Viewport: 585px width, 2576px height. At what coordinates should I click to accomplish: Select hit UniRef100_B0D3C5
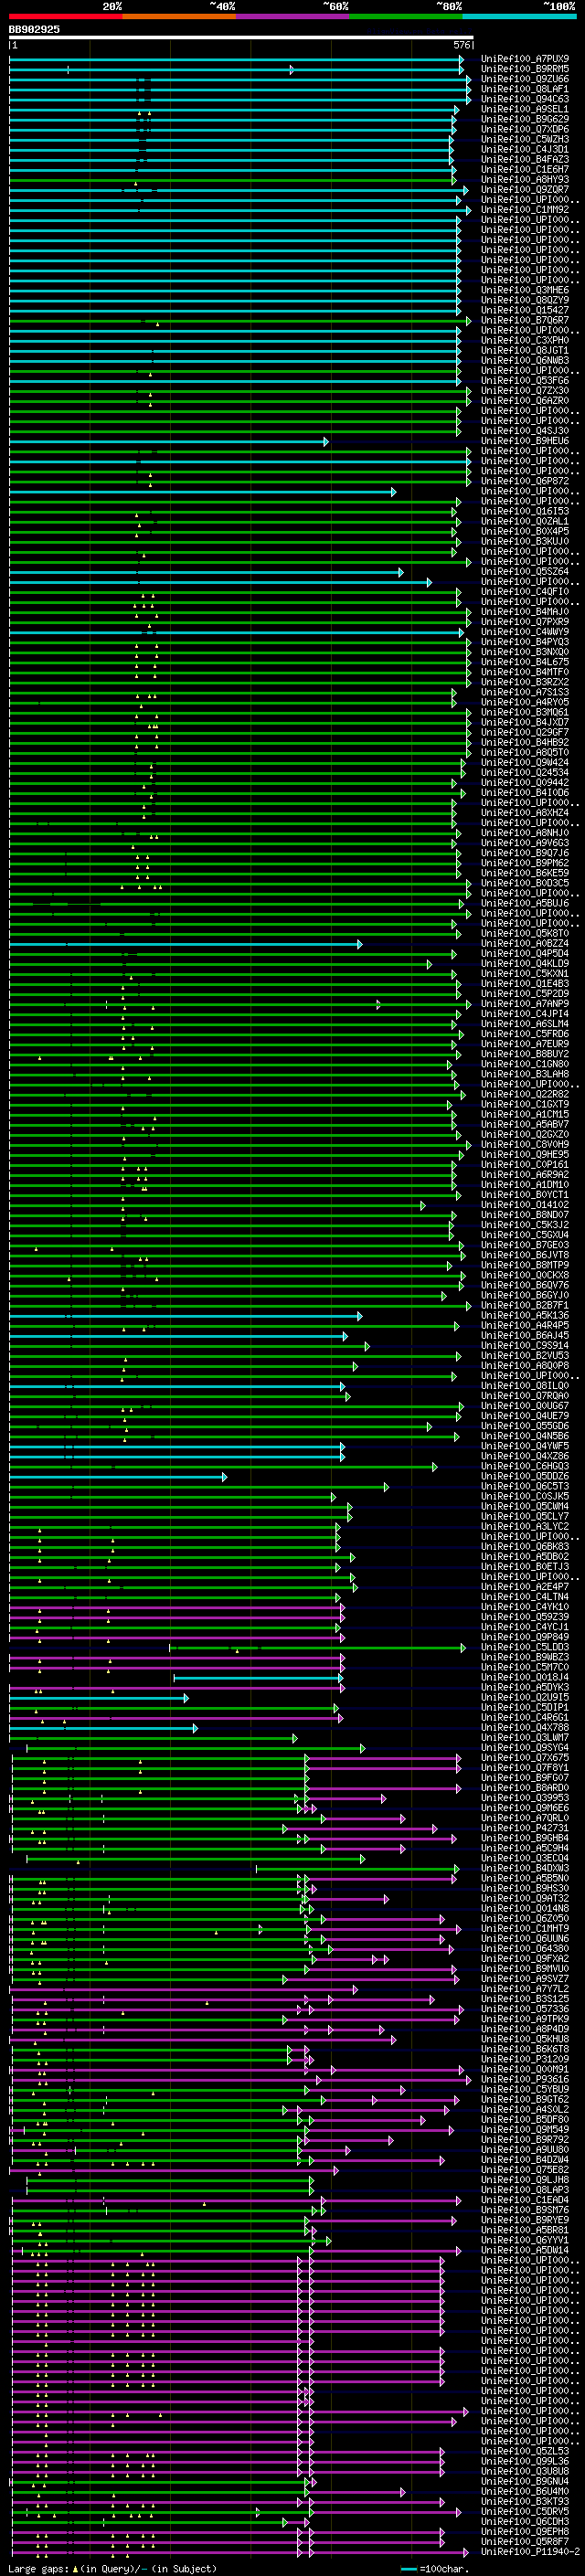click(x=525, y=883)
